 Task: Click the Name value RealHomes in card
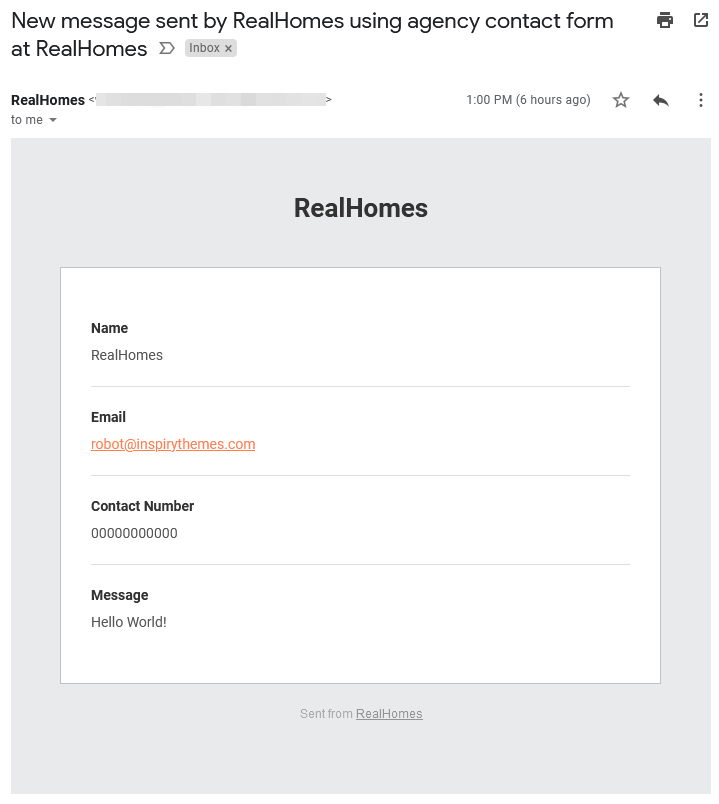127,355
